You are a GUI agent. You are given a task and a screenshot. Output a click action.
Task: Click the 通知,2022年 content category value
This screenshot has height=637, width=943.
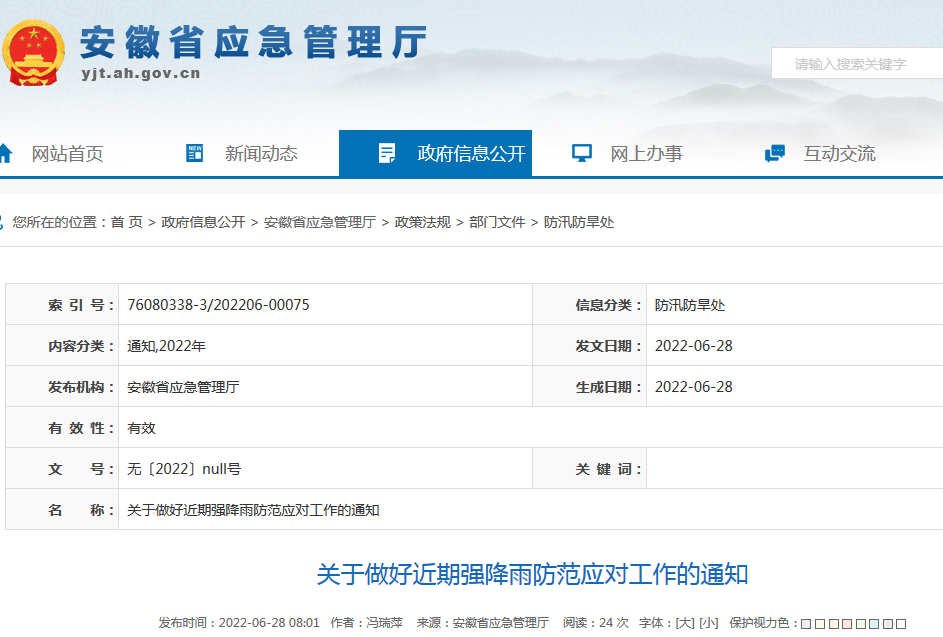166,346
